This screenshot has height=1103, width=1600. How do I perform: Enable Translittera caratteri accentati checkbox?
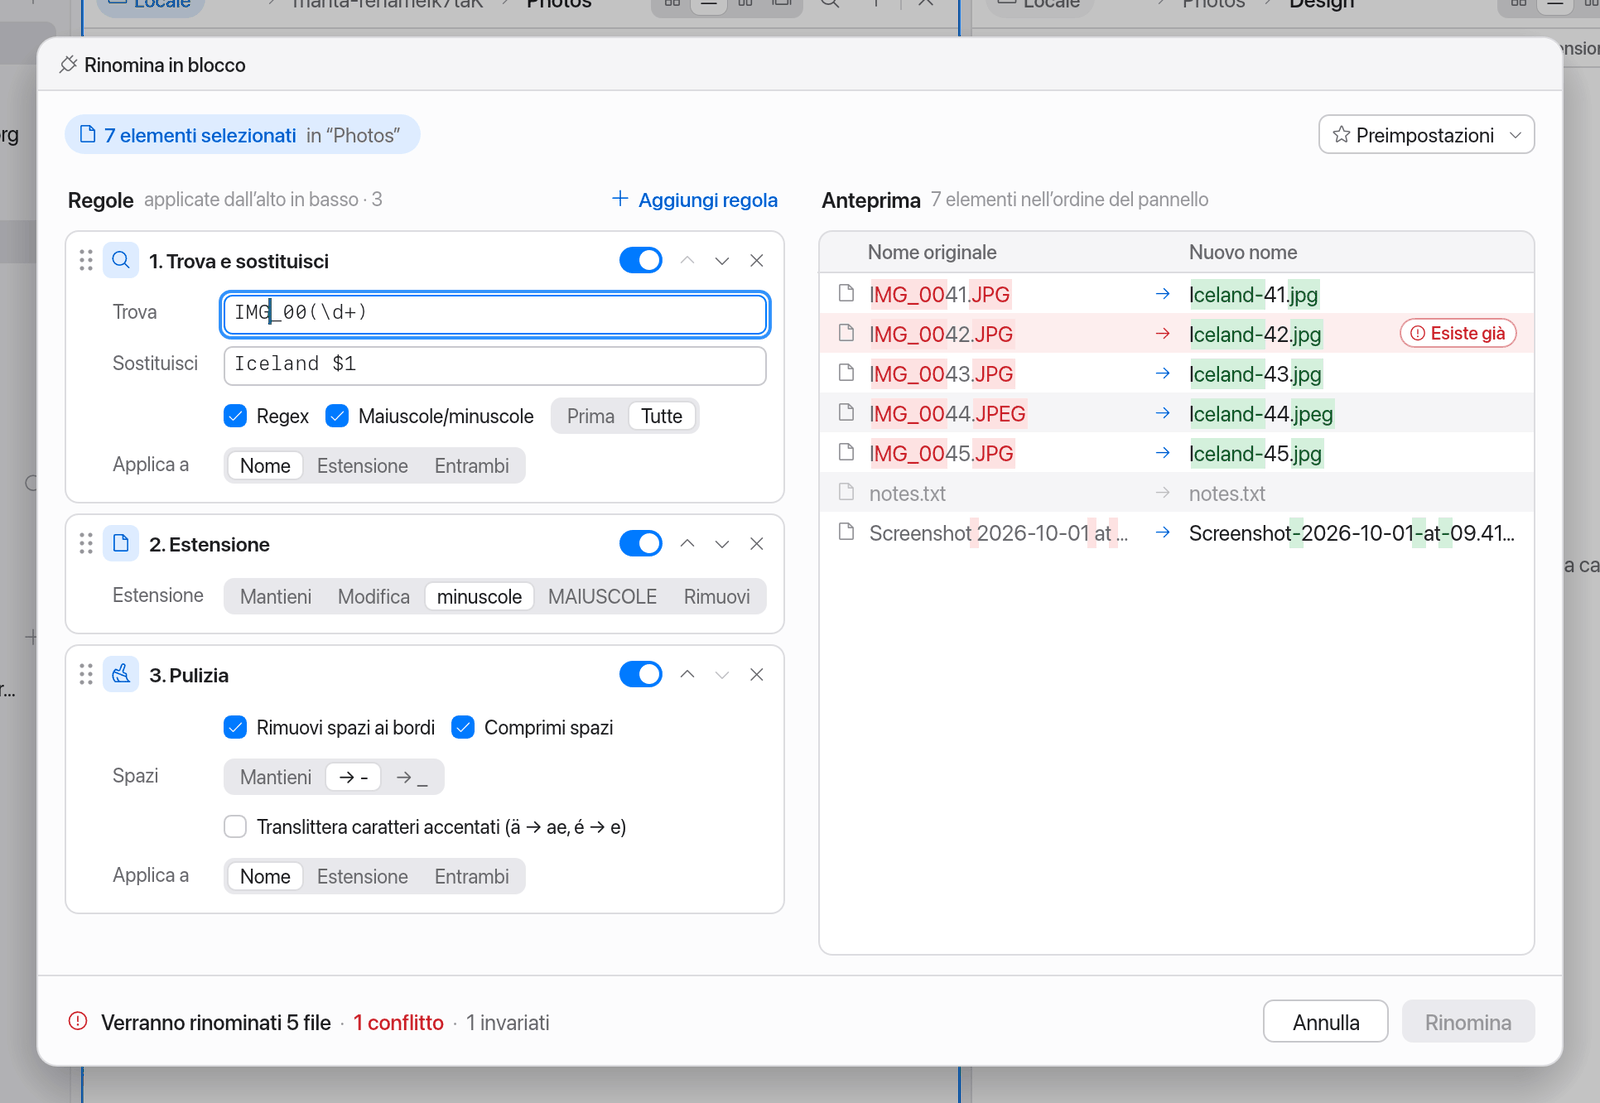(235, 827)
